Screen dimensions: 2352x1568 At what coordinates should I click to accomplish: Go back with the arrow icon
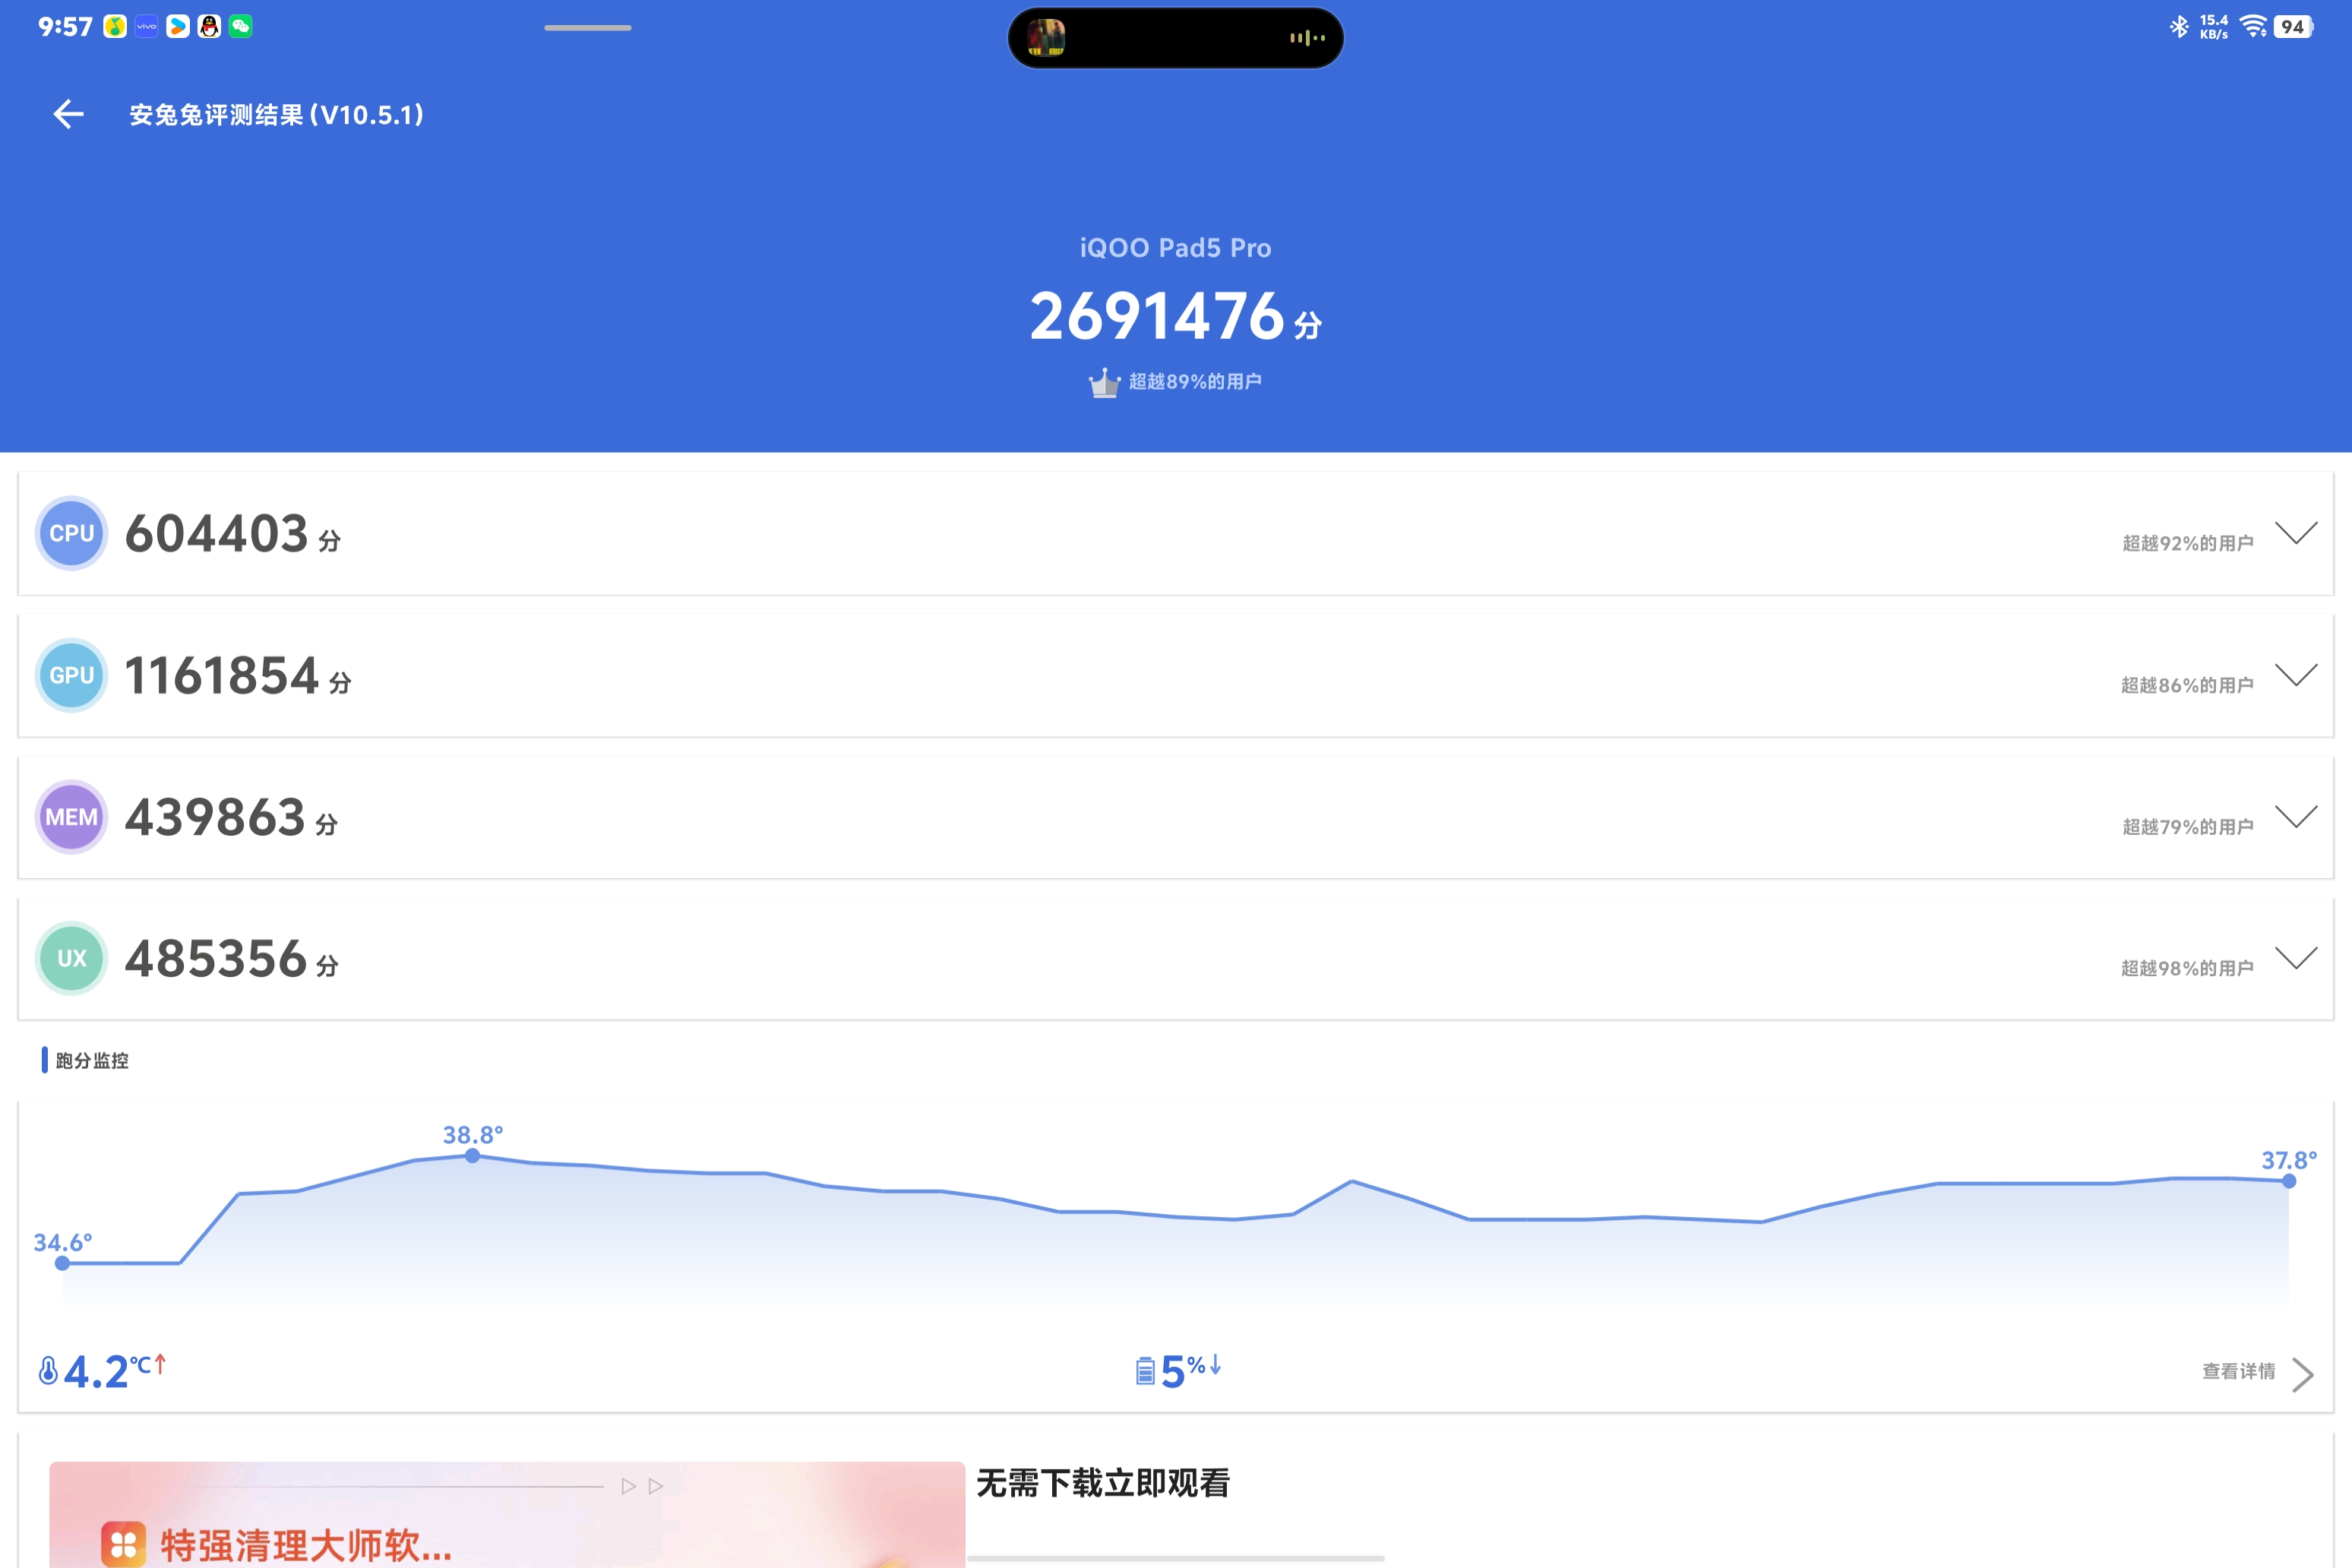68,114
